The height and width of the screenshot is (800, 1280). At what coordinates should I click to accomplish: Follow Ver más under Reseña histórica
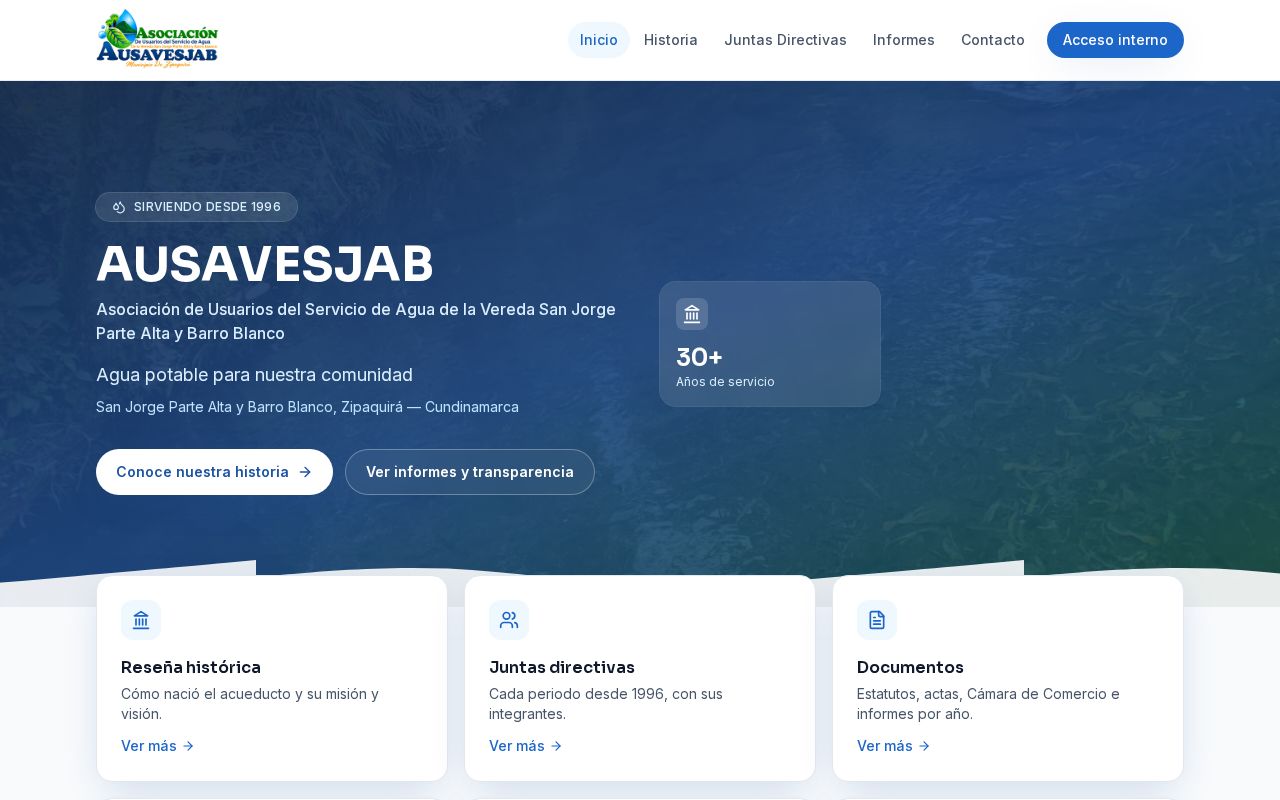[158, 746]
